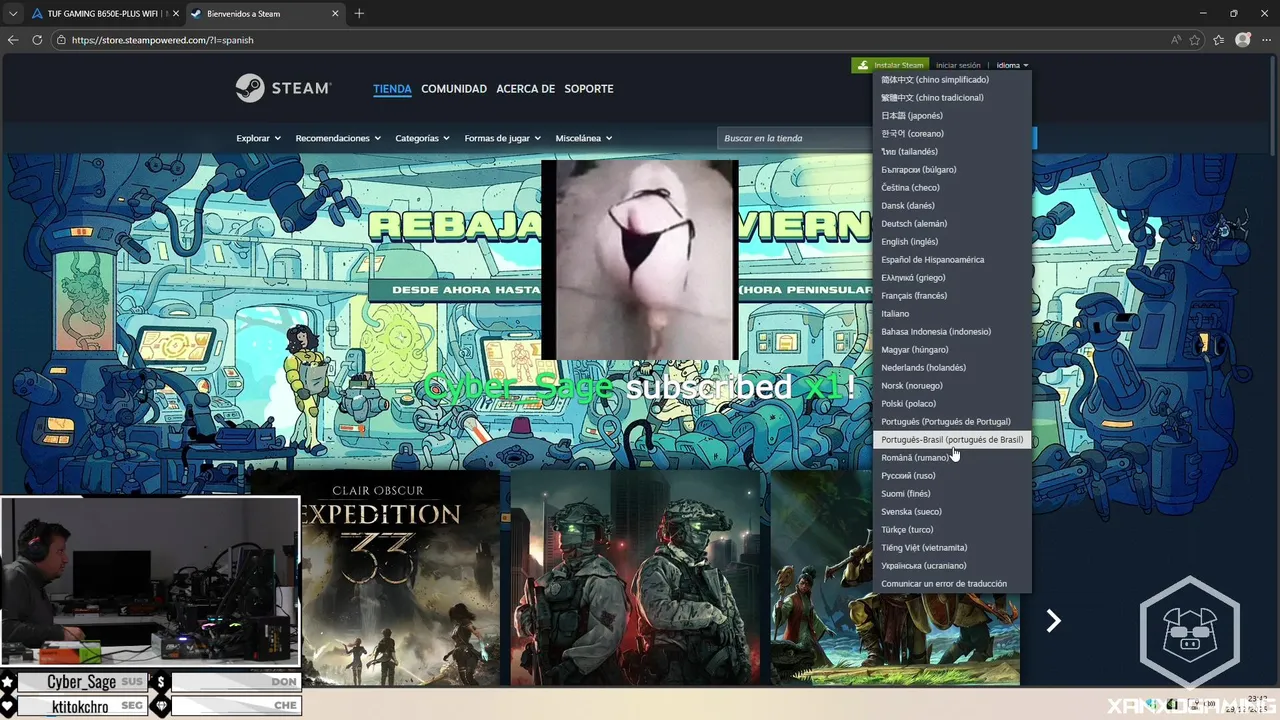Select japonés language option
The height and width of the screenshot is (720, 1280).
951,116
